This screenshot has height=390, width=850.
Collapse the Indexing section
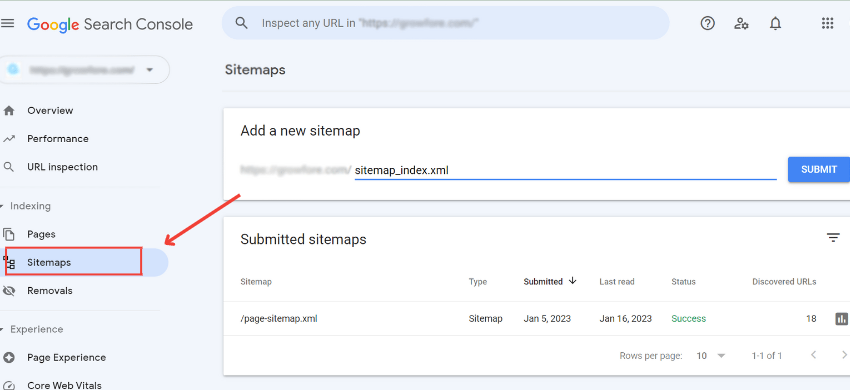(x=26, y=206)
